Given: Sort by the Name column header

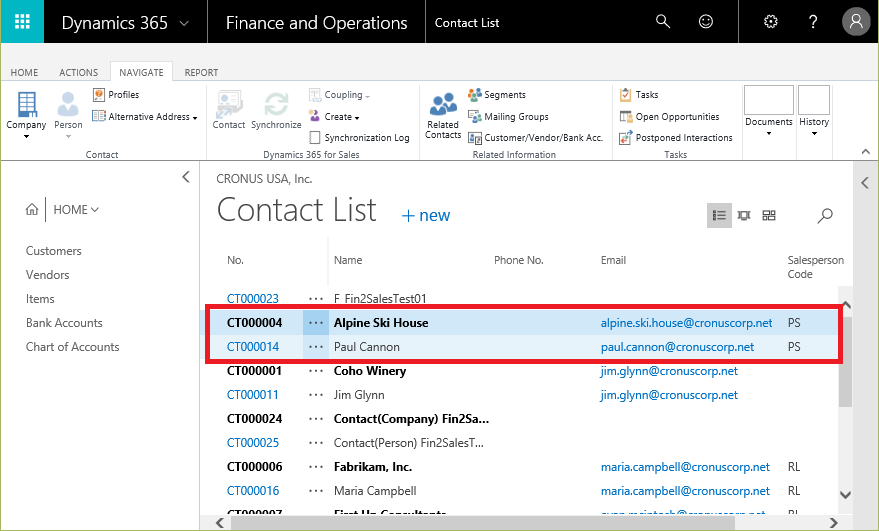Looking at the screenshot, I should pos(348,260).
